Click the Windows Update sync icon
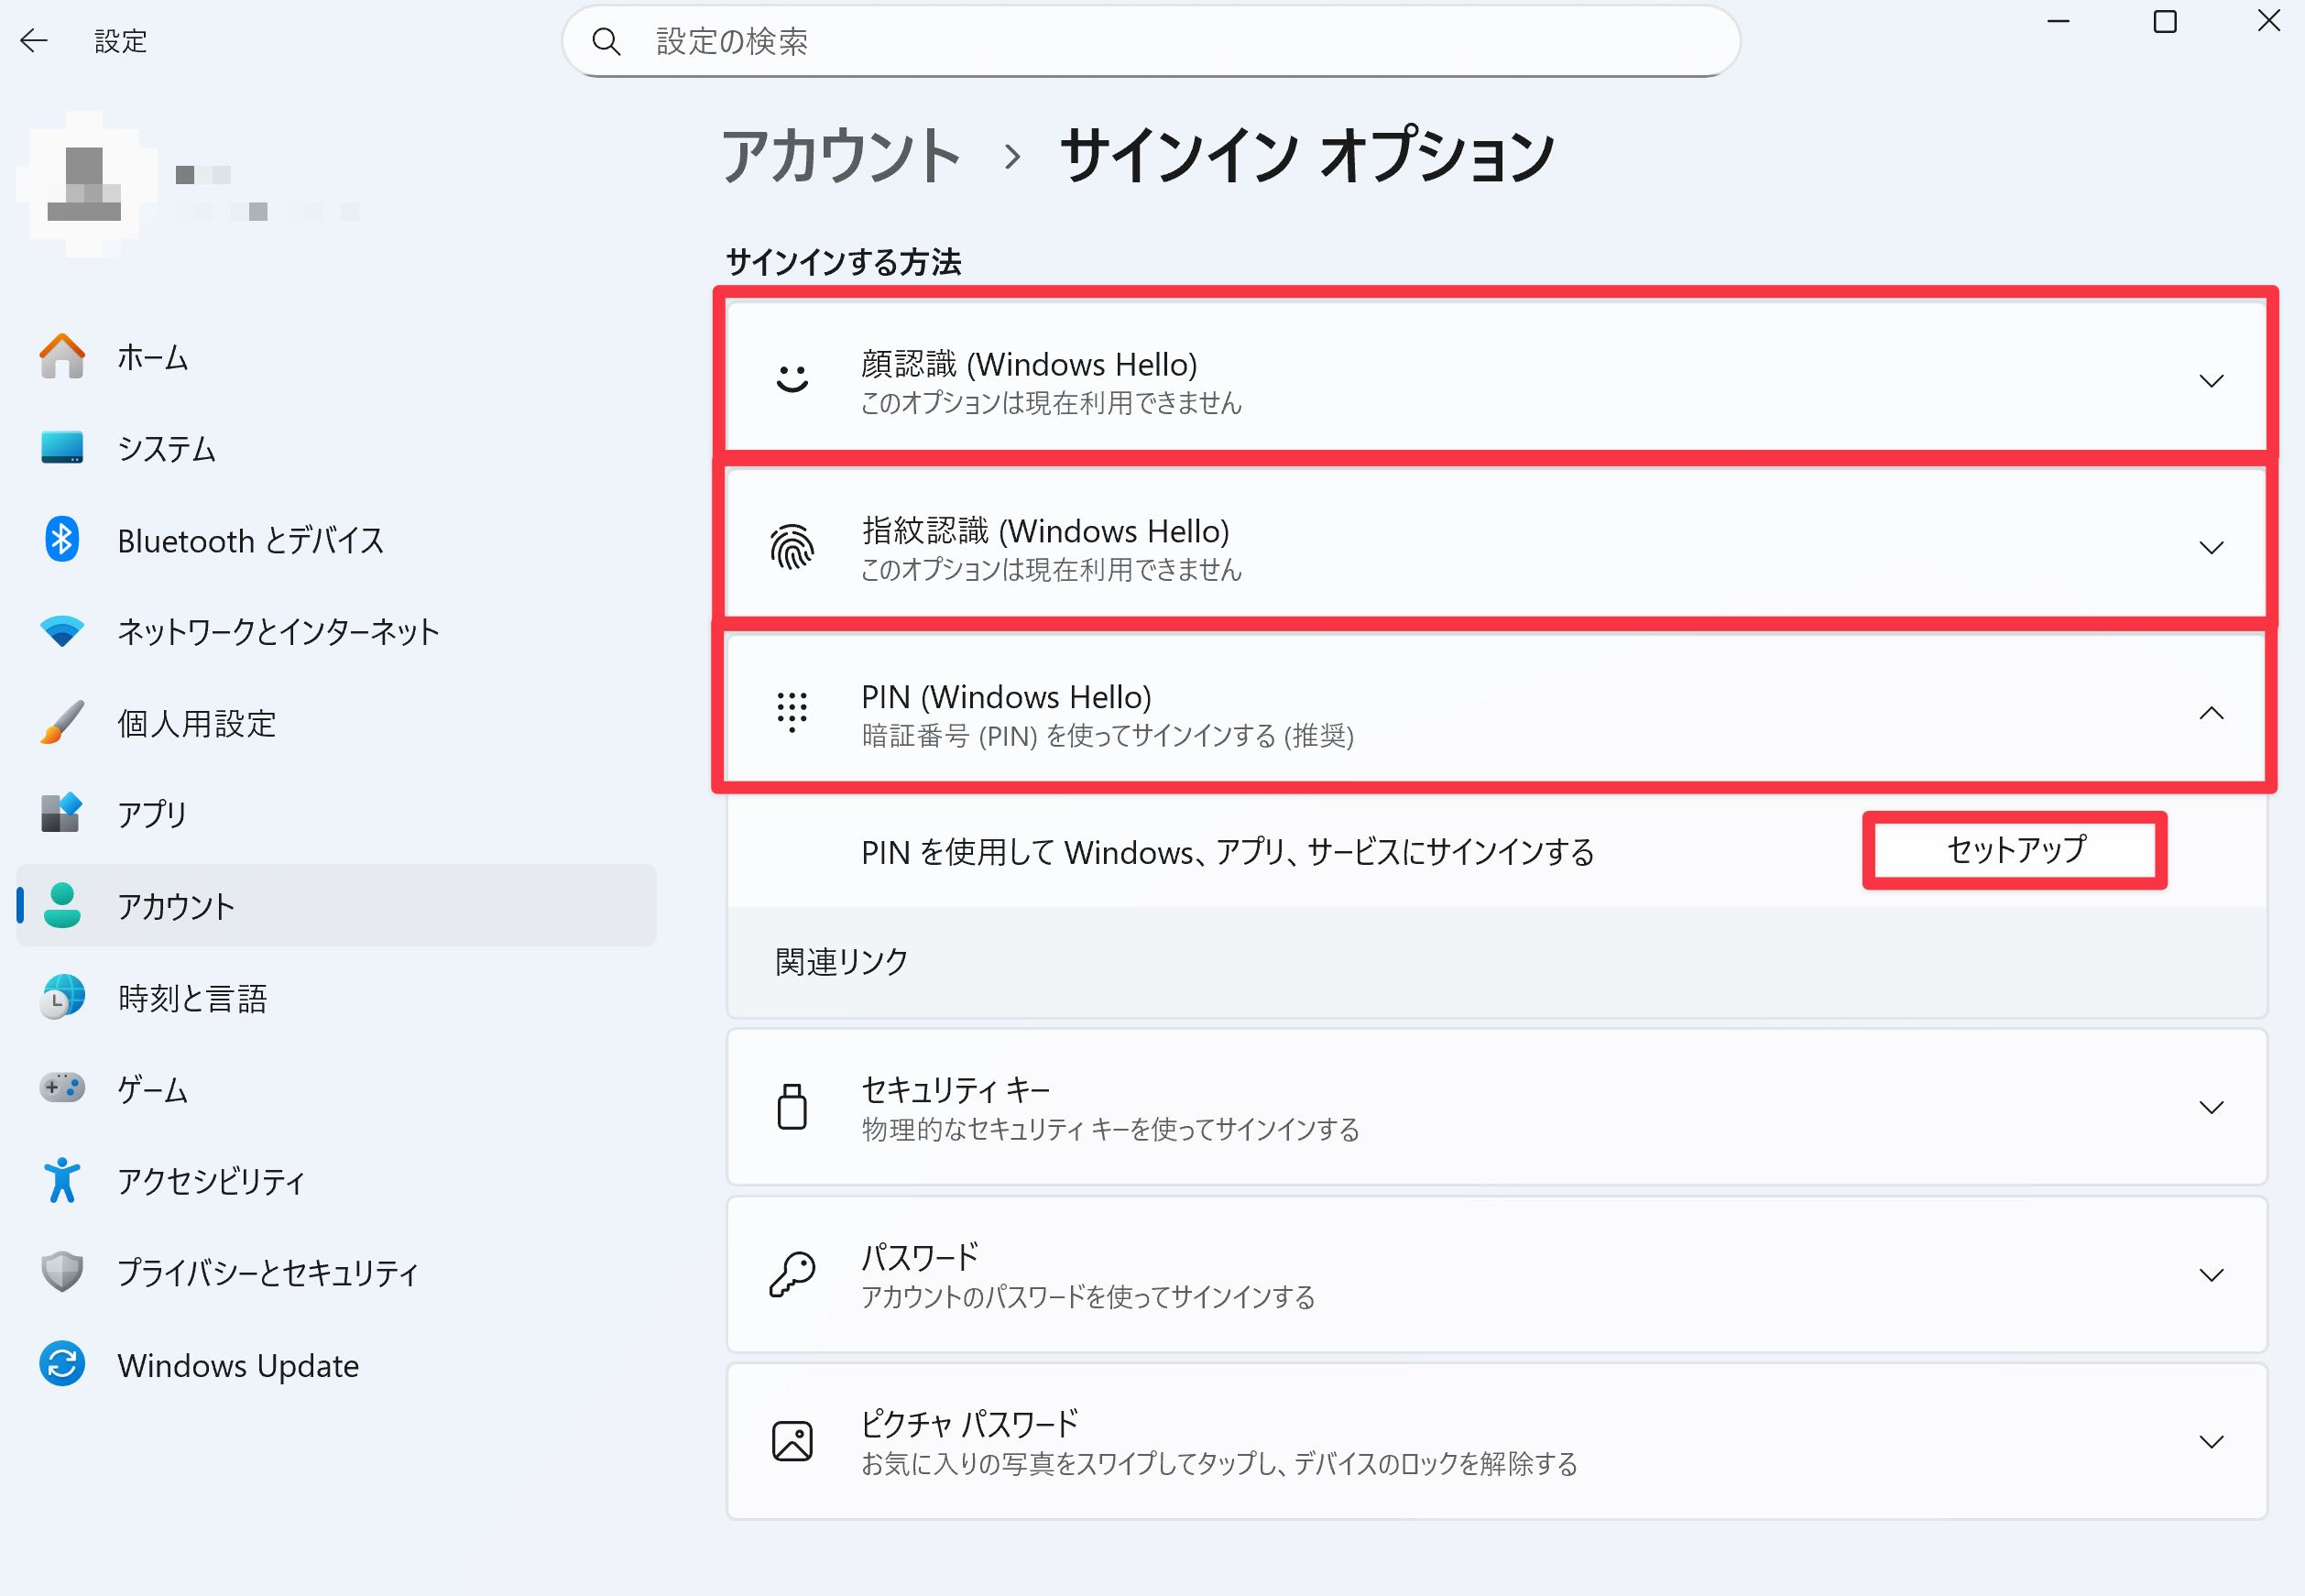Image resolution: width=2305 pixels, height=1596 pixels. pyautogui.click(x=62, y=1364)
